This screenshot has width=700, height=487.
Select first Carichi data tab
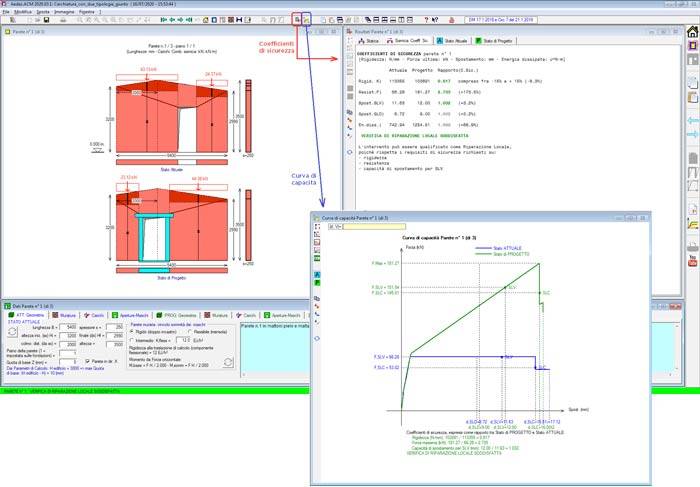tap(94, 315)
